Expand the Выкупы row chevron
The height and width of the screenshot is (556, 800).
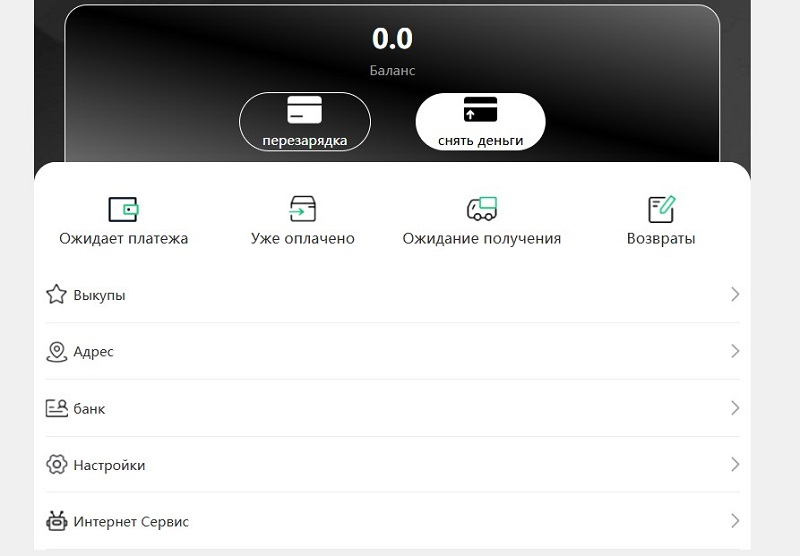[735, 294]
